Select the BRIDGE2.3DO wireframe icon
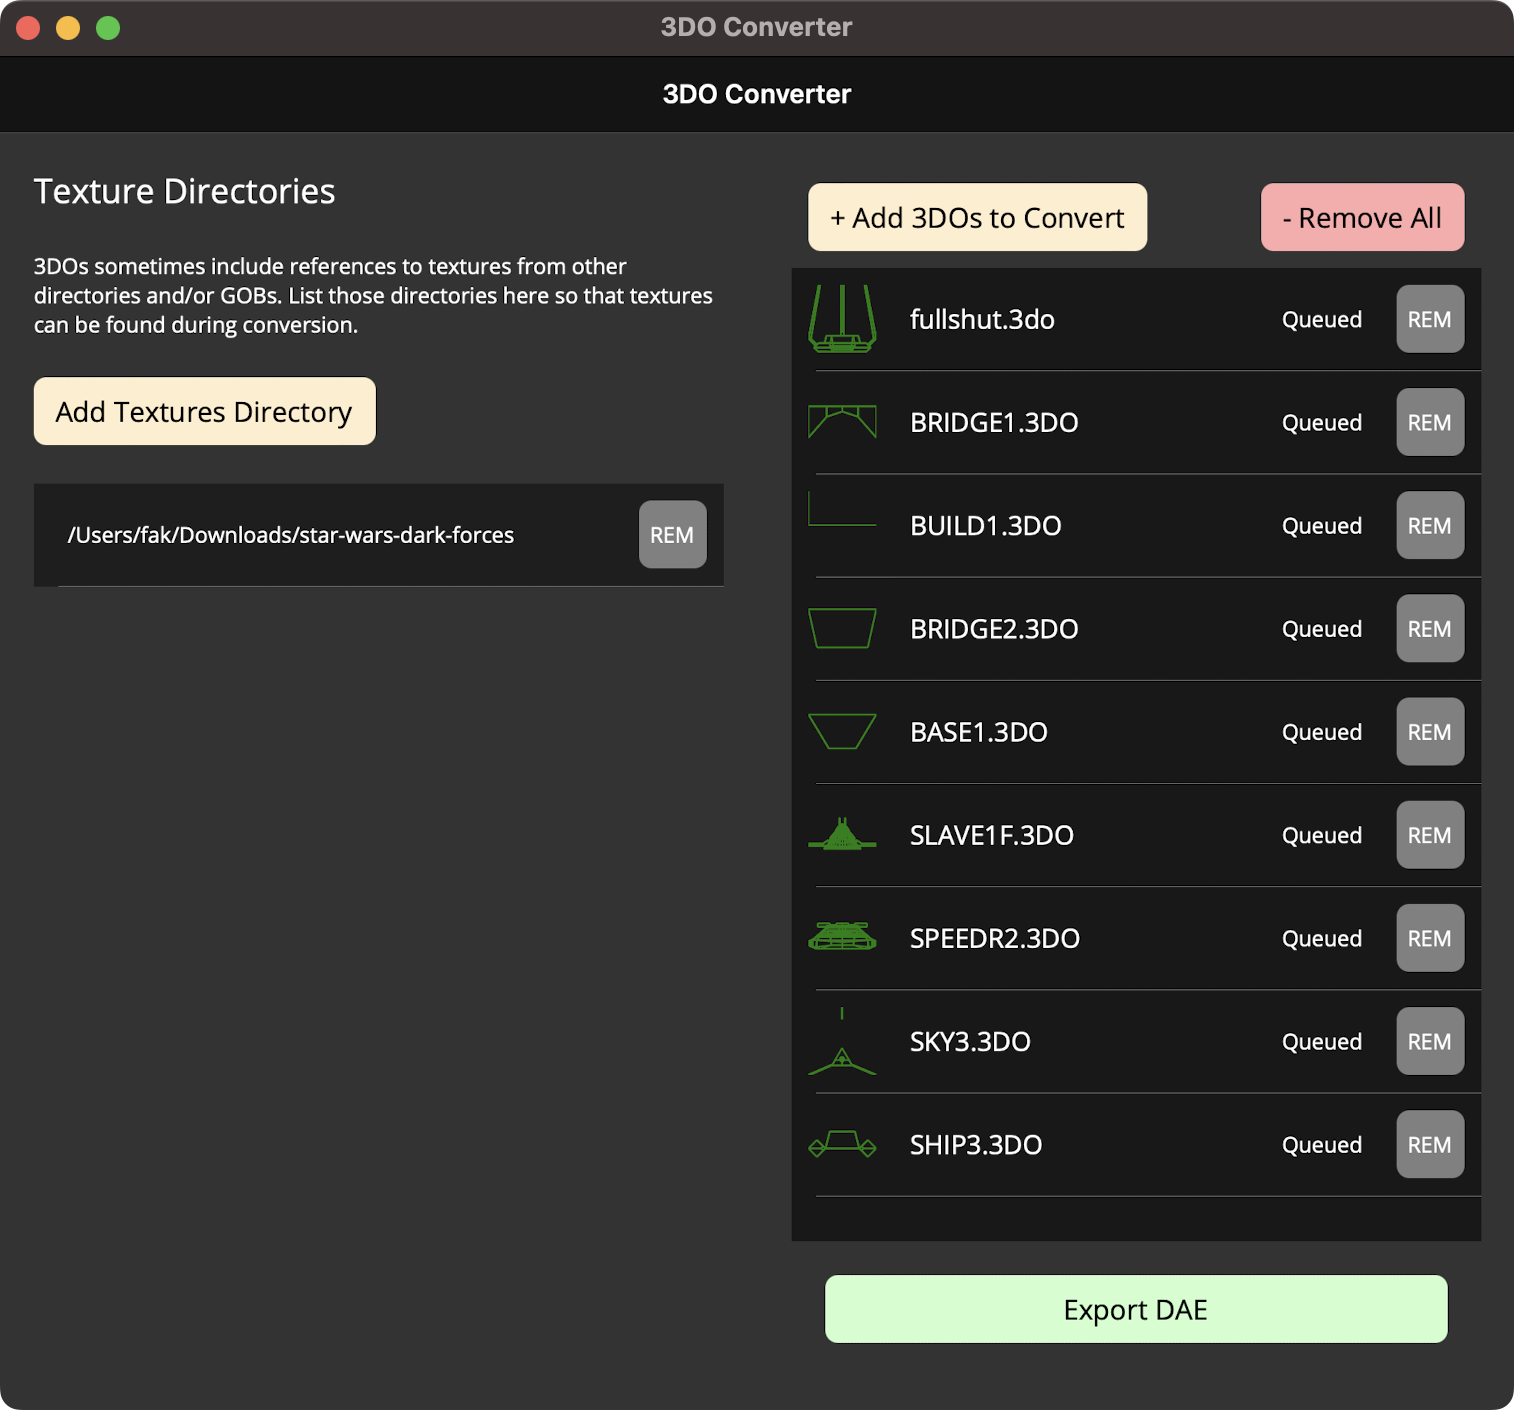 point(844,628)
